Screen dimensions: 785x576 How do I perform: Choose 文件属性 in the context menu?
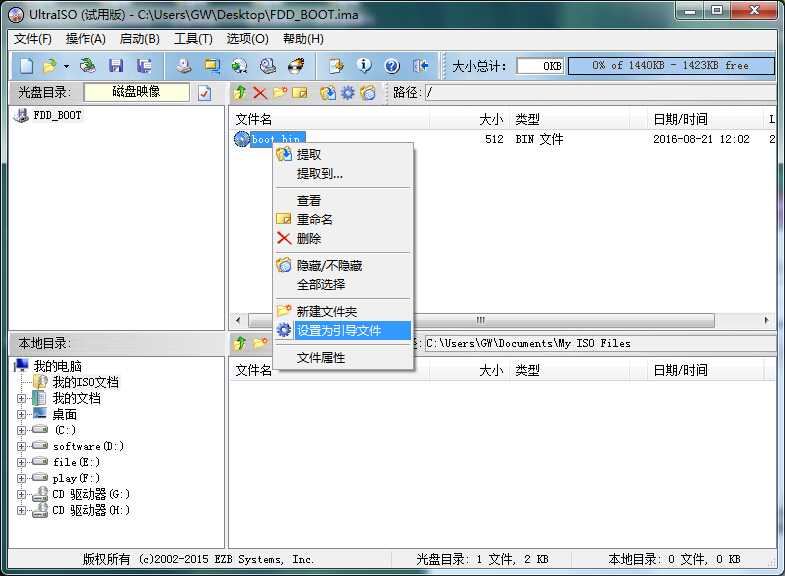[x=343, y=358]
